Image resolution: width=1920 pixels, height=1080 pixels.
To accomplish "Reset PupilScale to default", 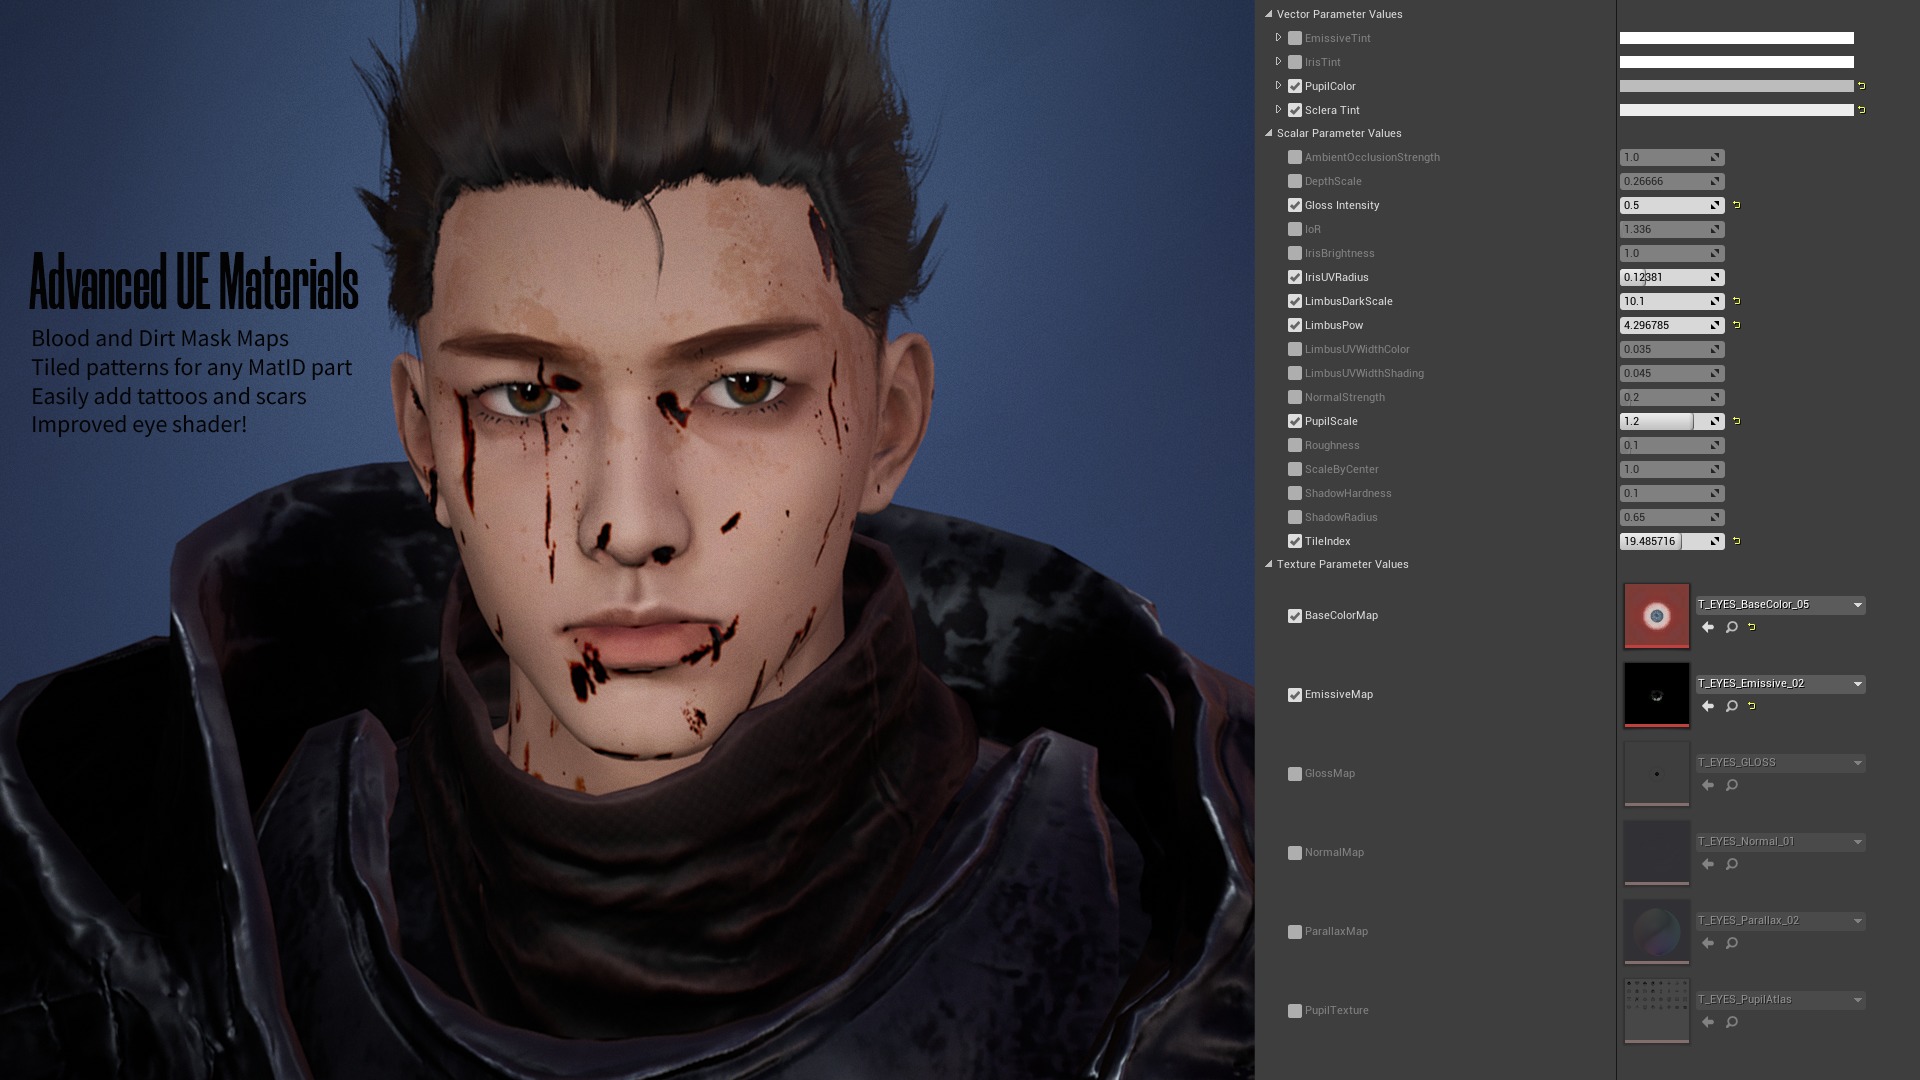I will [x=1737, y=421].
